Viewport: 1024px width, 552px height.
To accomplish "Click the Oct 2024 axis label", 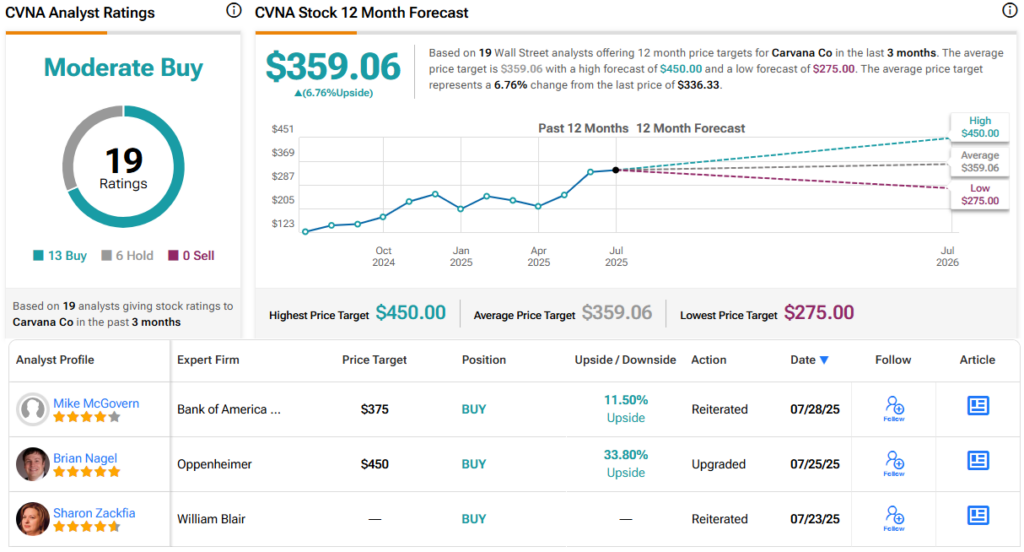I will coord(383,256).
